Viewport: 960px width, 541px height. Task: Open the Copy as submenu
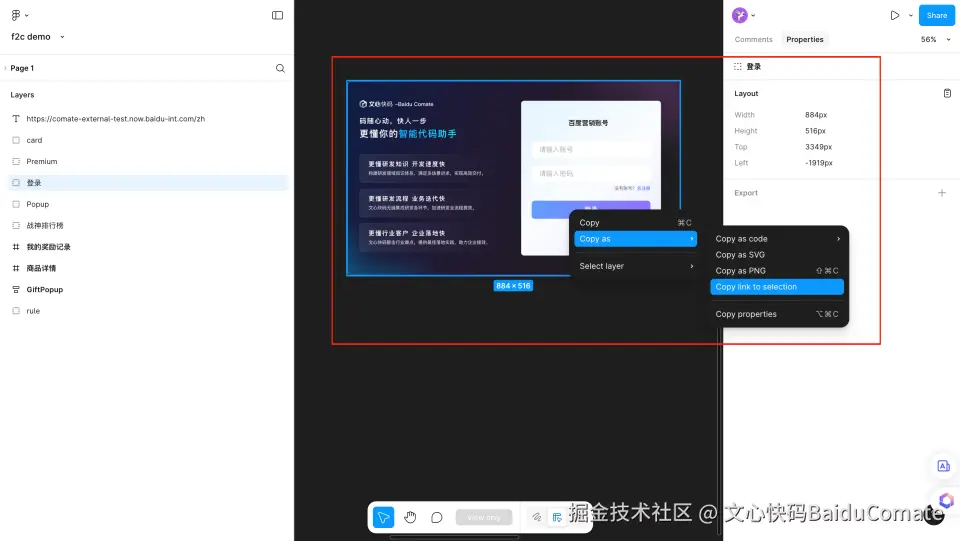[635, 239]
